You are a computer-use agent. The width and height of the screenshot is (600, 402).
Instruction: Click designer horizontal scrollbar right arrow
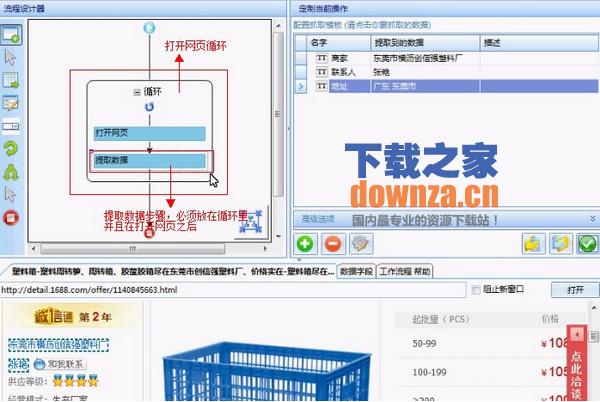(x=265, y=249)
